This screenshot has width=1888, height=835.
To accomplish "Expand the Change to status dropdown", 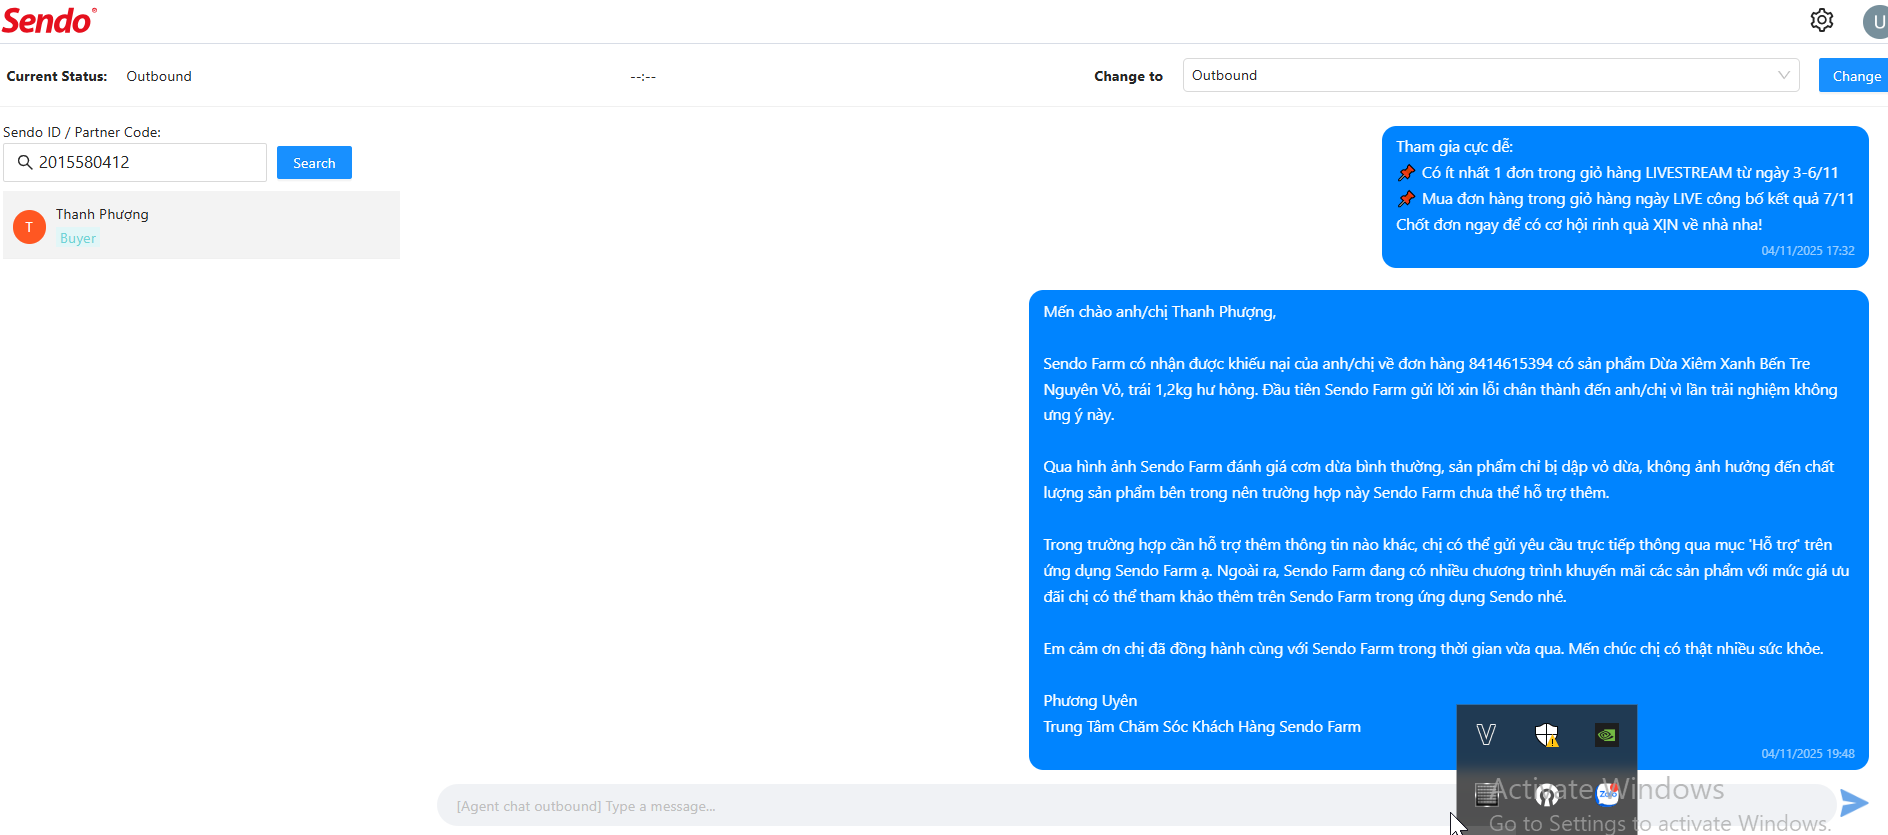I will coord(1491,75).
